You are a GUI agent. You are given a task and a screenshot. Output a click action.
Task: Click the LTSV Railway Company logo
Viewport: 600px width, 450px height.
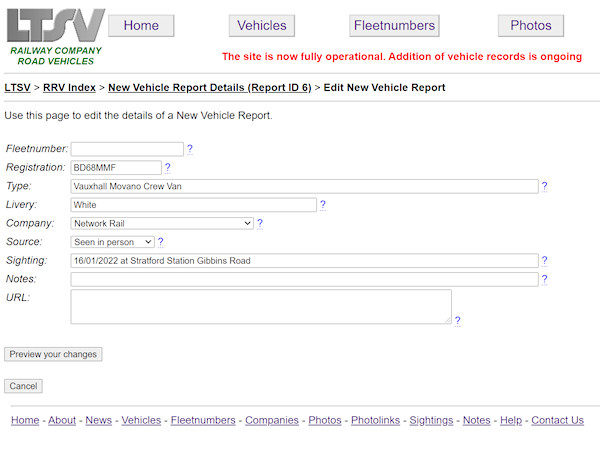pyautogui.click(x=55, y=36)
